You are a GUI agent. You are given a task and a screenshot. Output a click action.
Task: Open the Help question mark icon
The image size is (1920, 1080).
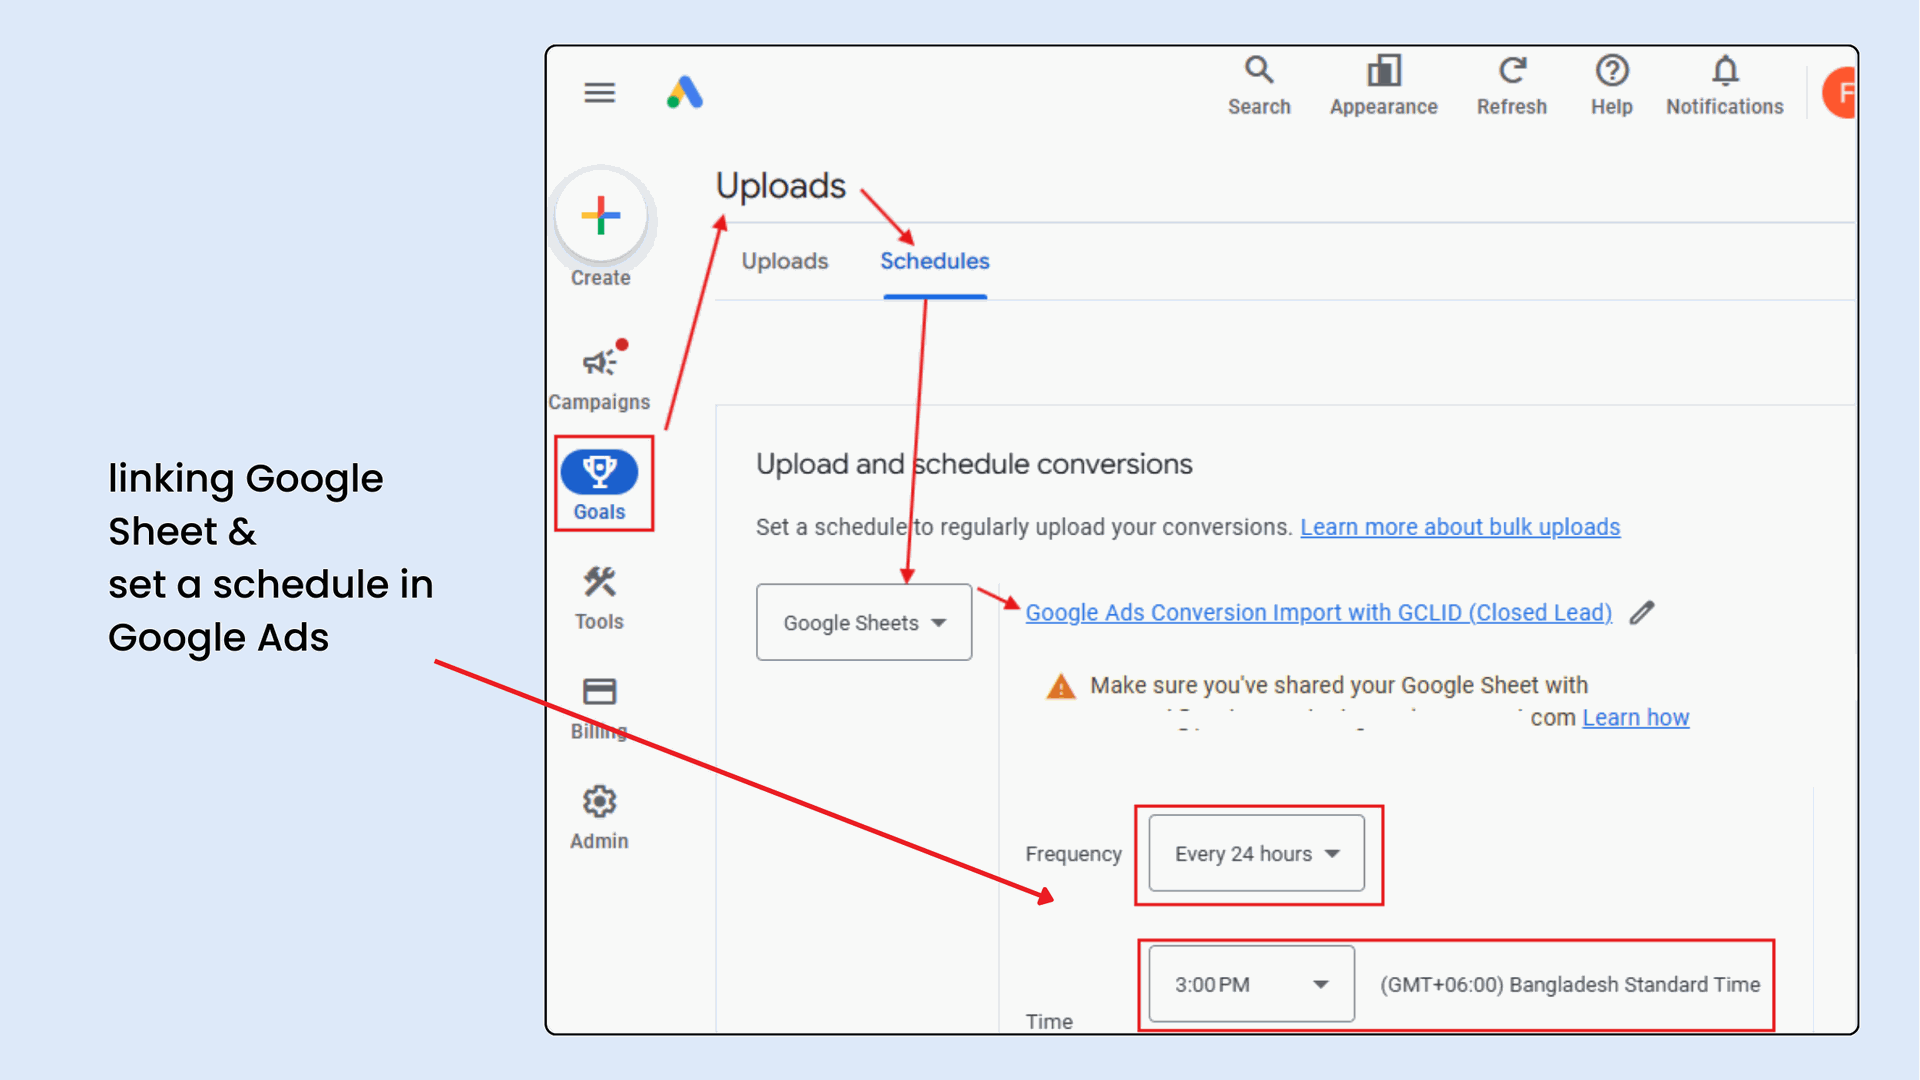click(1611, 71)
